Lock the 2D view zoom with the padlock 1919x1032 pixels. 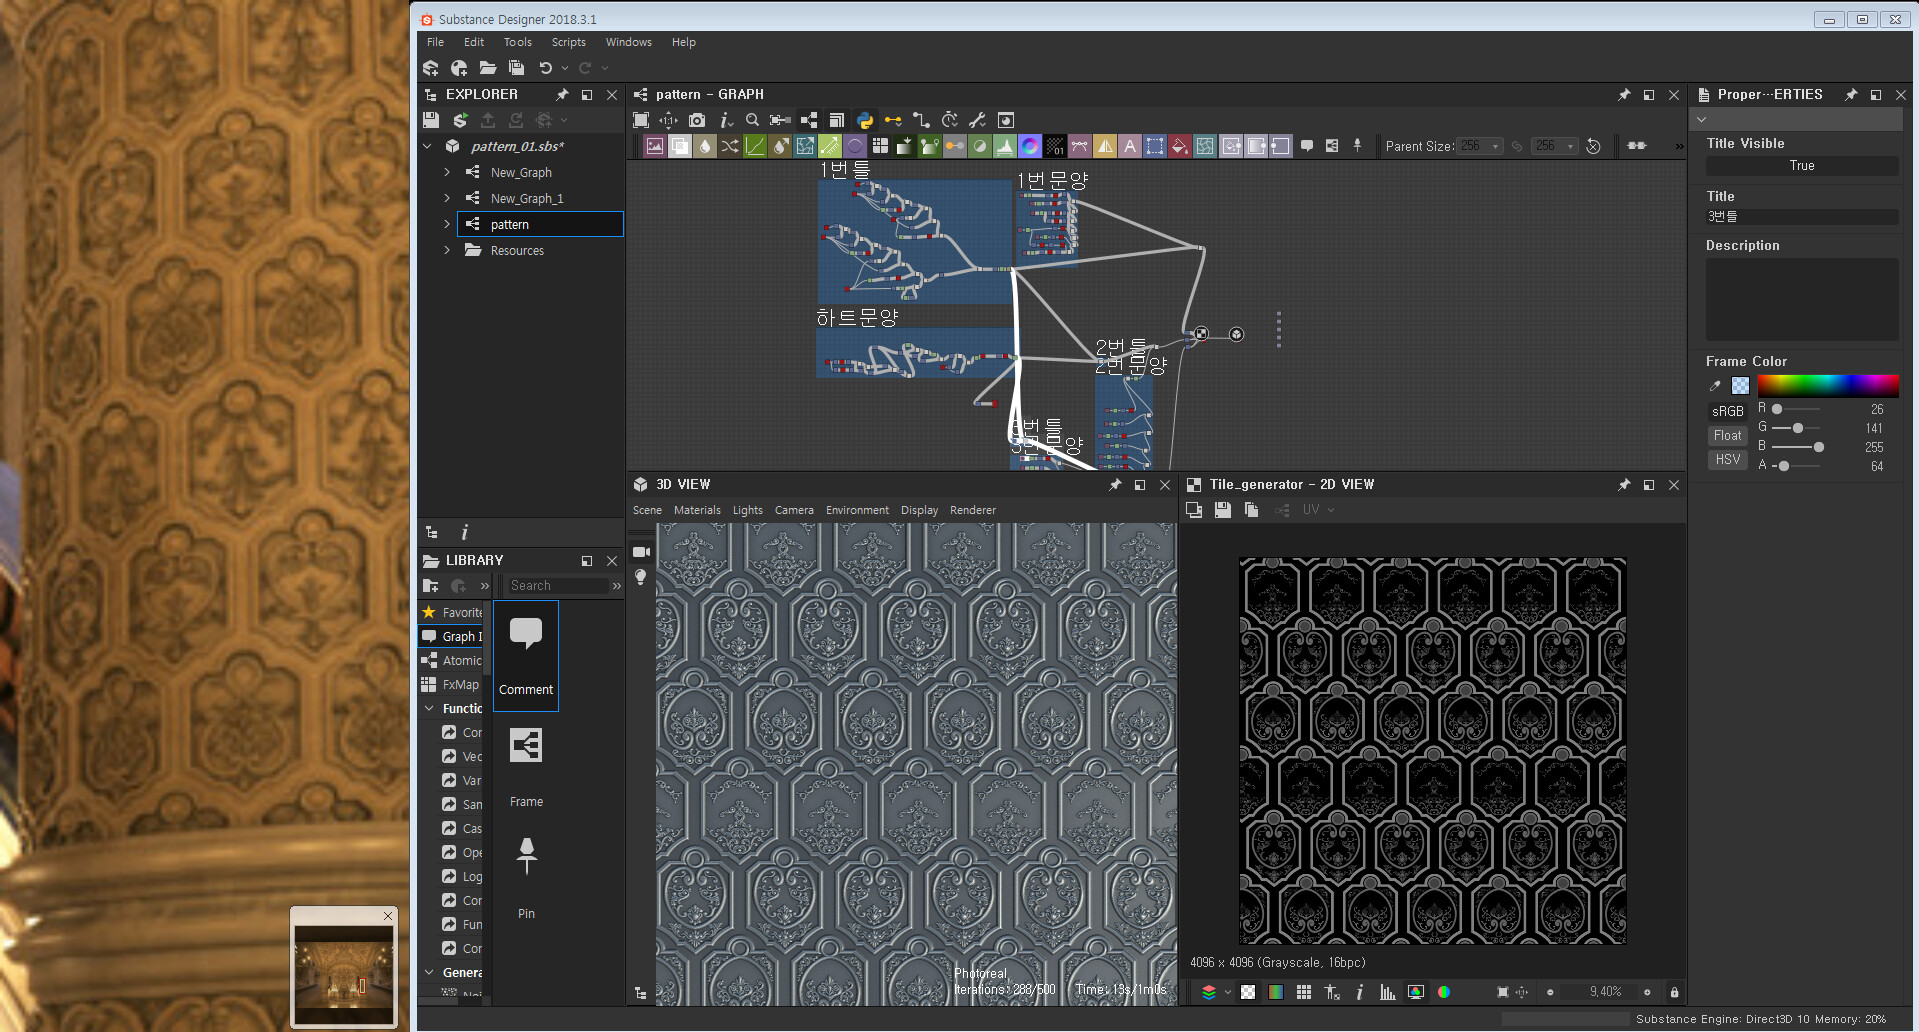pos(1674,992)
